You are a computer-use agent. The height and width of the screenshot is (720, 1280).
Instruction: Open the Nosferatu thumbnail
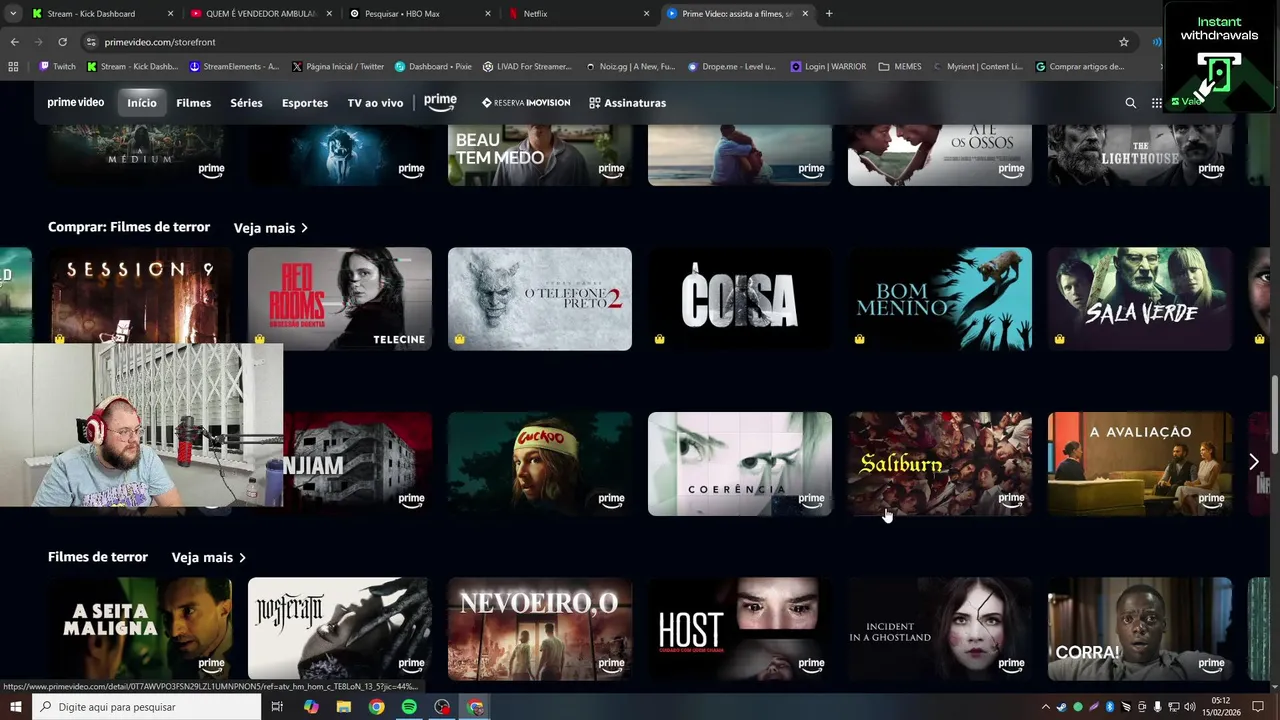340,628
